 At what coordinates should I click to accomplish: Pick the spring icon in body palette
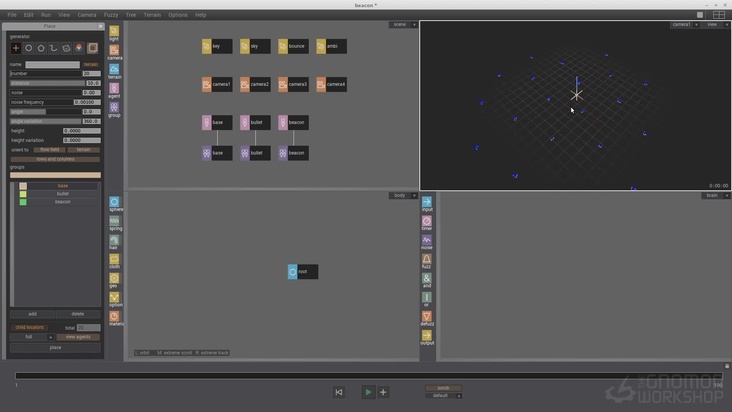click(114, 221)
